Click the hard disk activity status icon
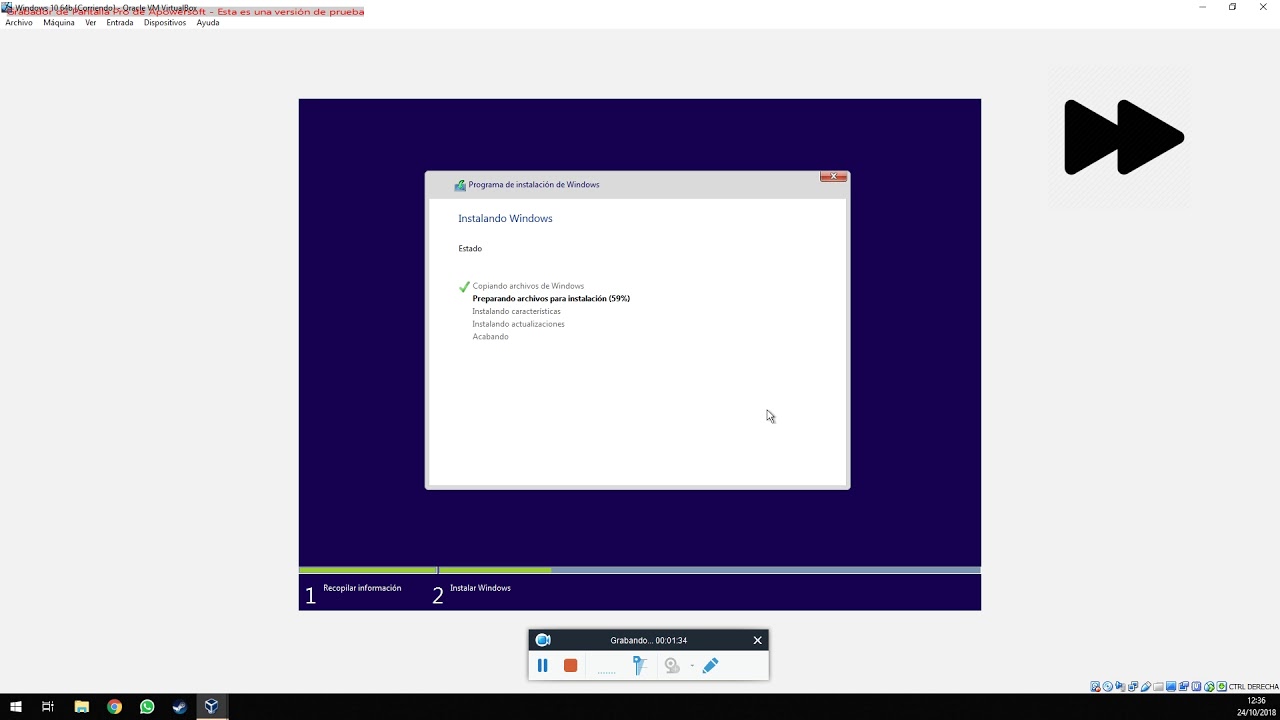 [1095, 686]
